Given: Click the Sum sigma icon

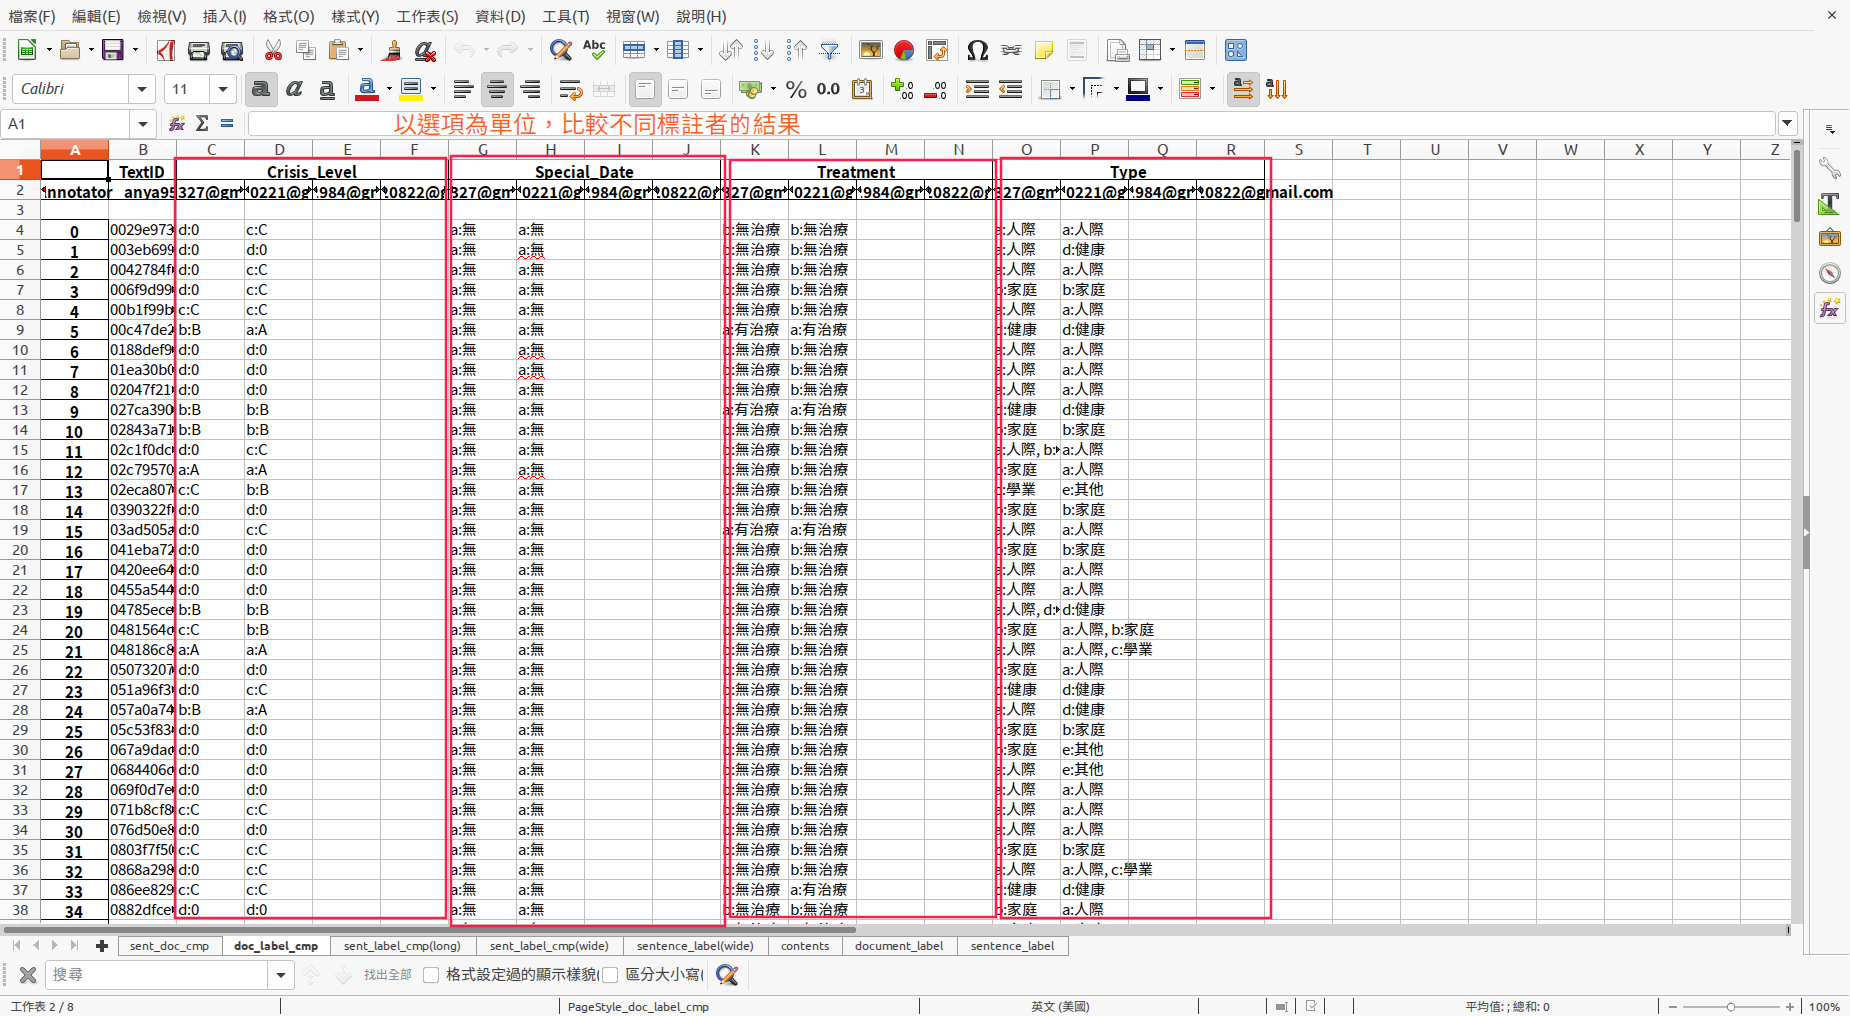Looking at the screenshot, I should tap(202, 123).
